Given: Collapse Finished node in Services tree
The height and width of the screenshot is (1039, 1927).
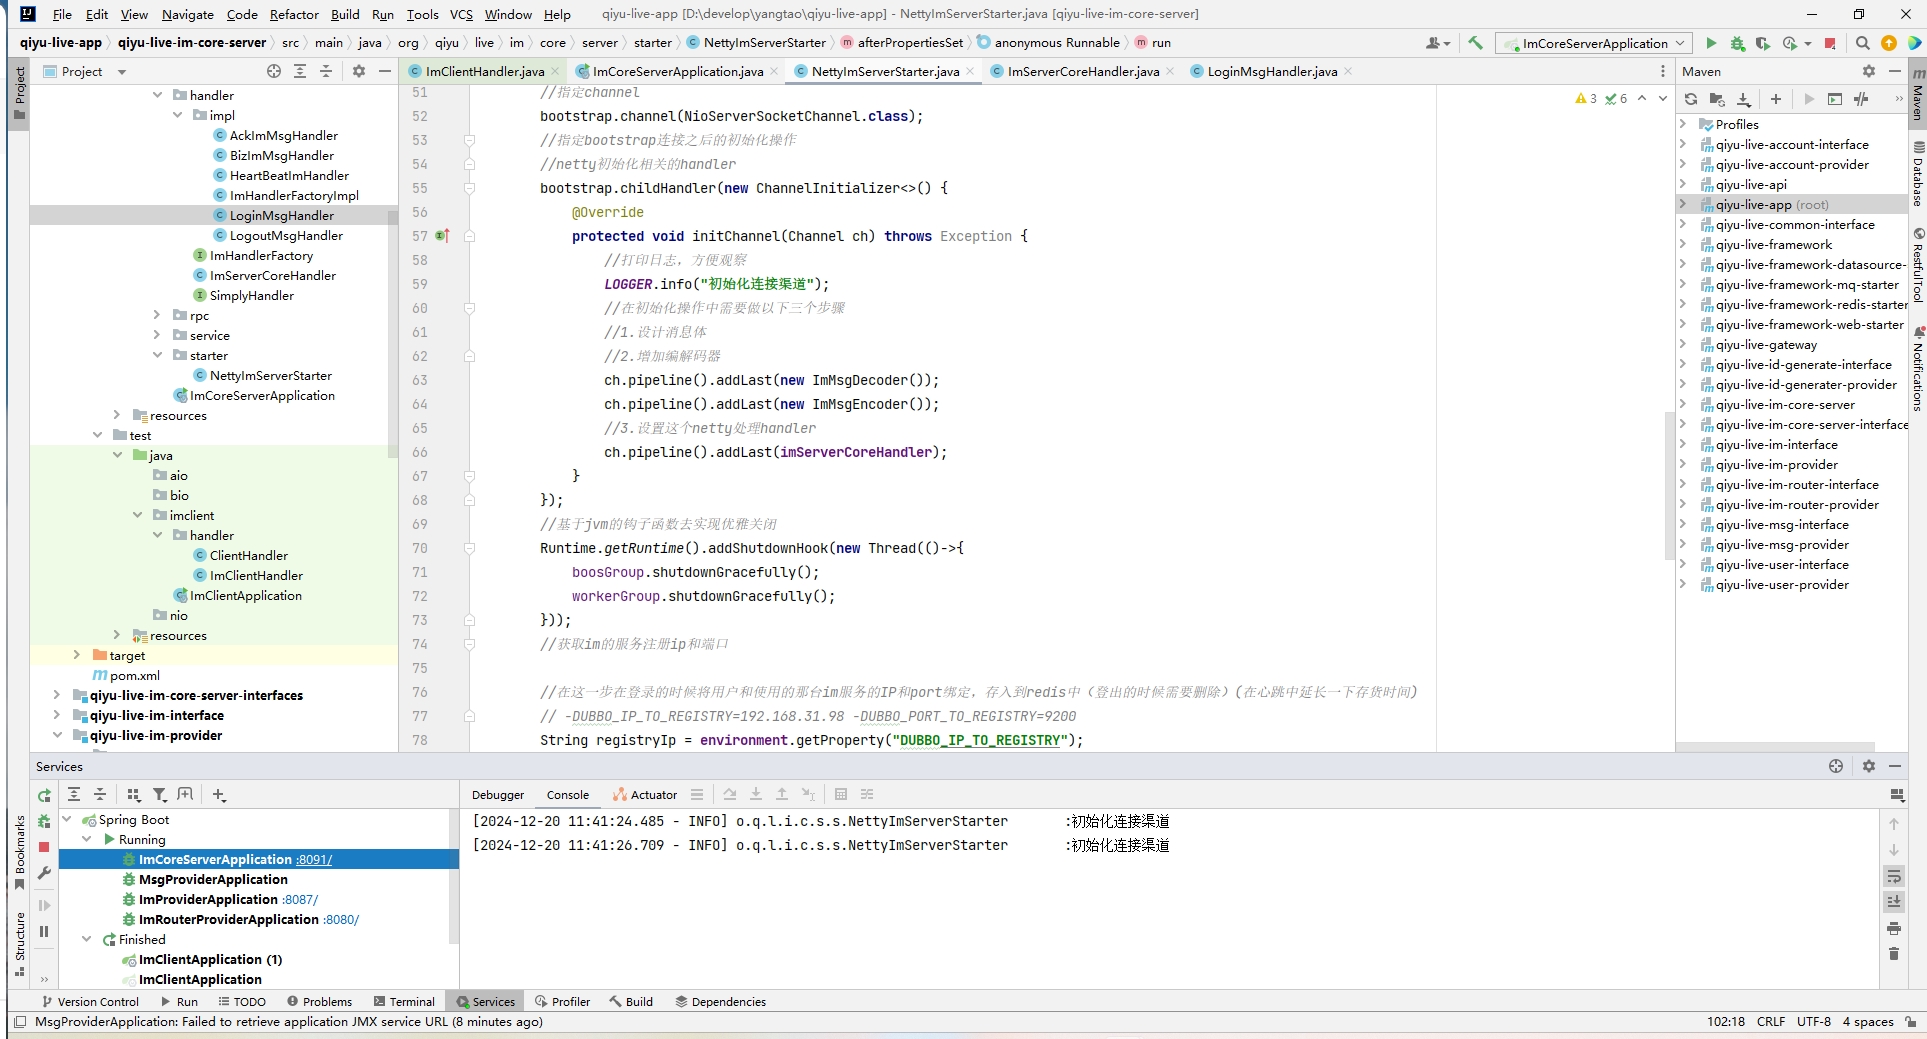Looking at the screenshot, I should click(x=87, y=939).
